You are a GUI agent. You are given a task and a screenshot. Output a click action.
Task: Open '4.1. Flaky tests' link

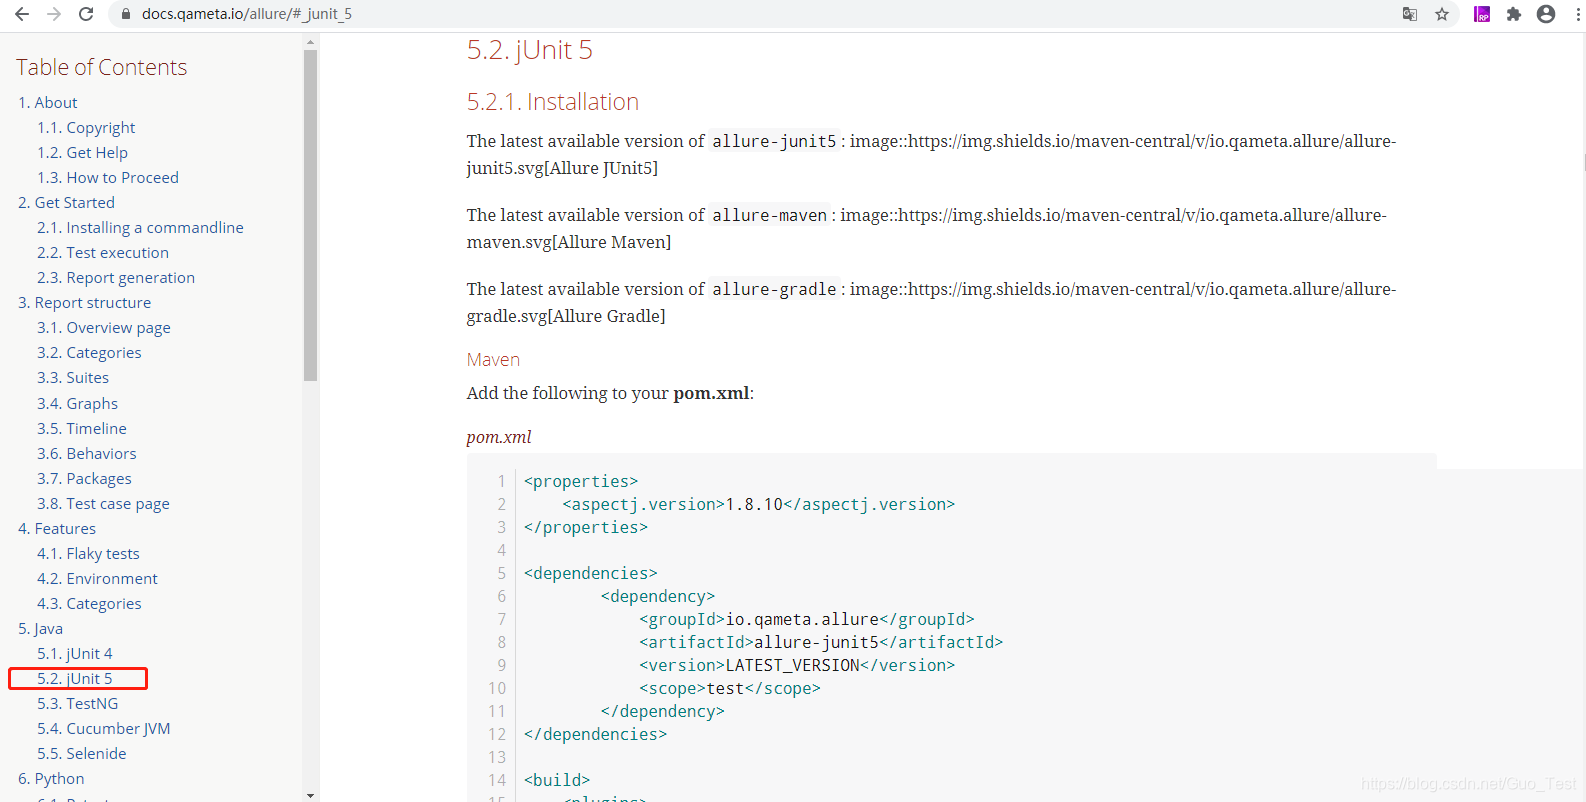pos(88,553)
